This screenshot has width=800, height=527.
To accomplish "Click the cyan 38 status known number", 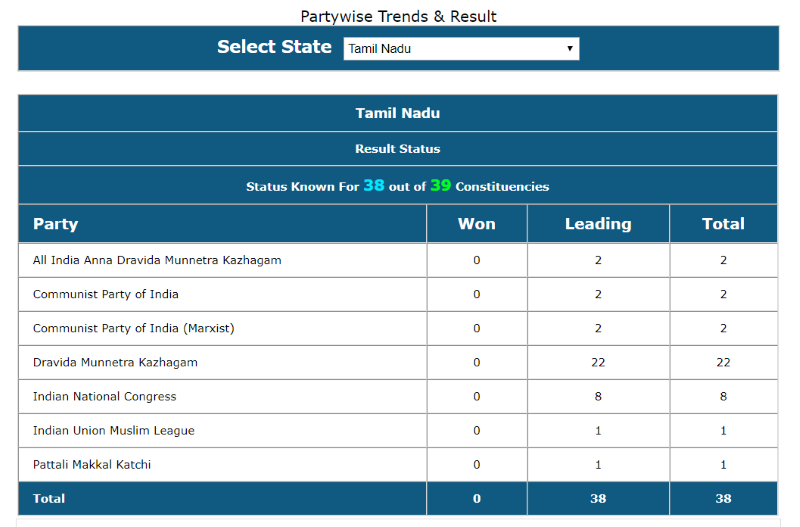I will (374, 186).
